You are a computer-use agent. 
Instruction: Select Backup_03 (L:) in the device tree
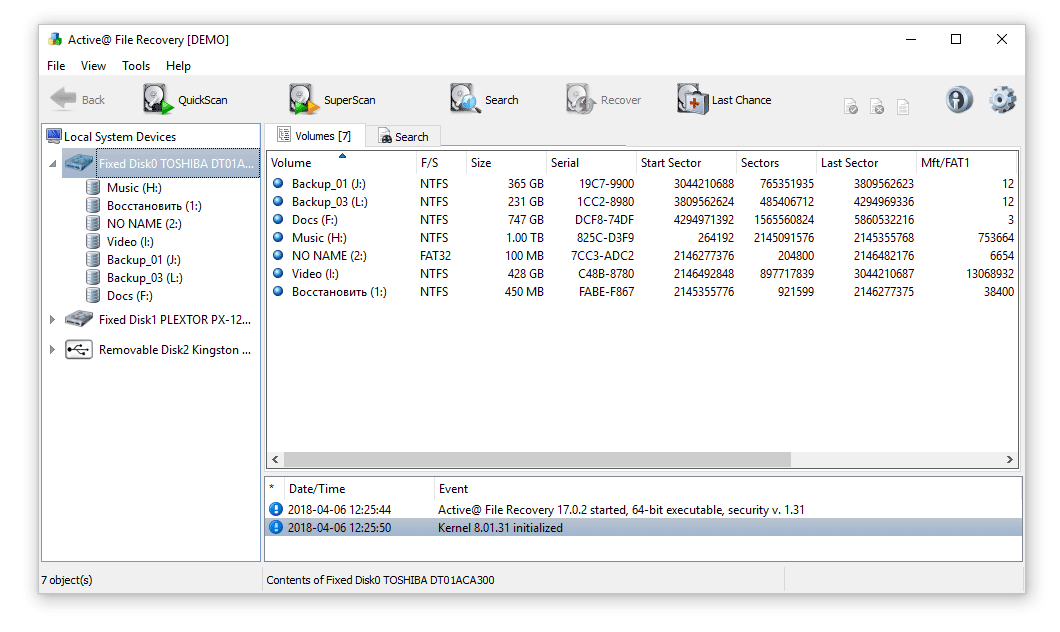(x=145, y=278)
